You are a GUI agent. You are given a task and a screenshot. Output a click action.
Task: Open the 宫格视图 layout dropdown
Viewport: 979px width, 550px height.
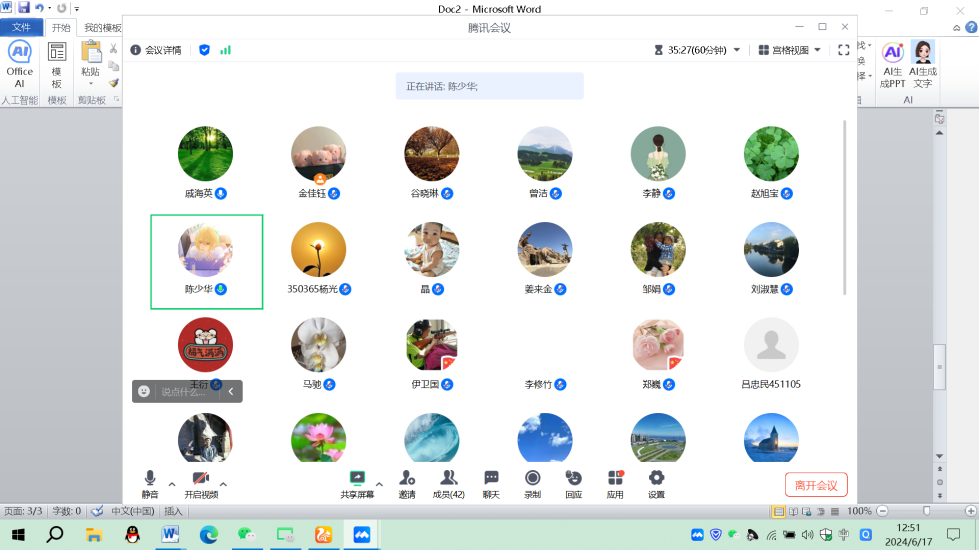pyautogui.click(x=789, y=50)
